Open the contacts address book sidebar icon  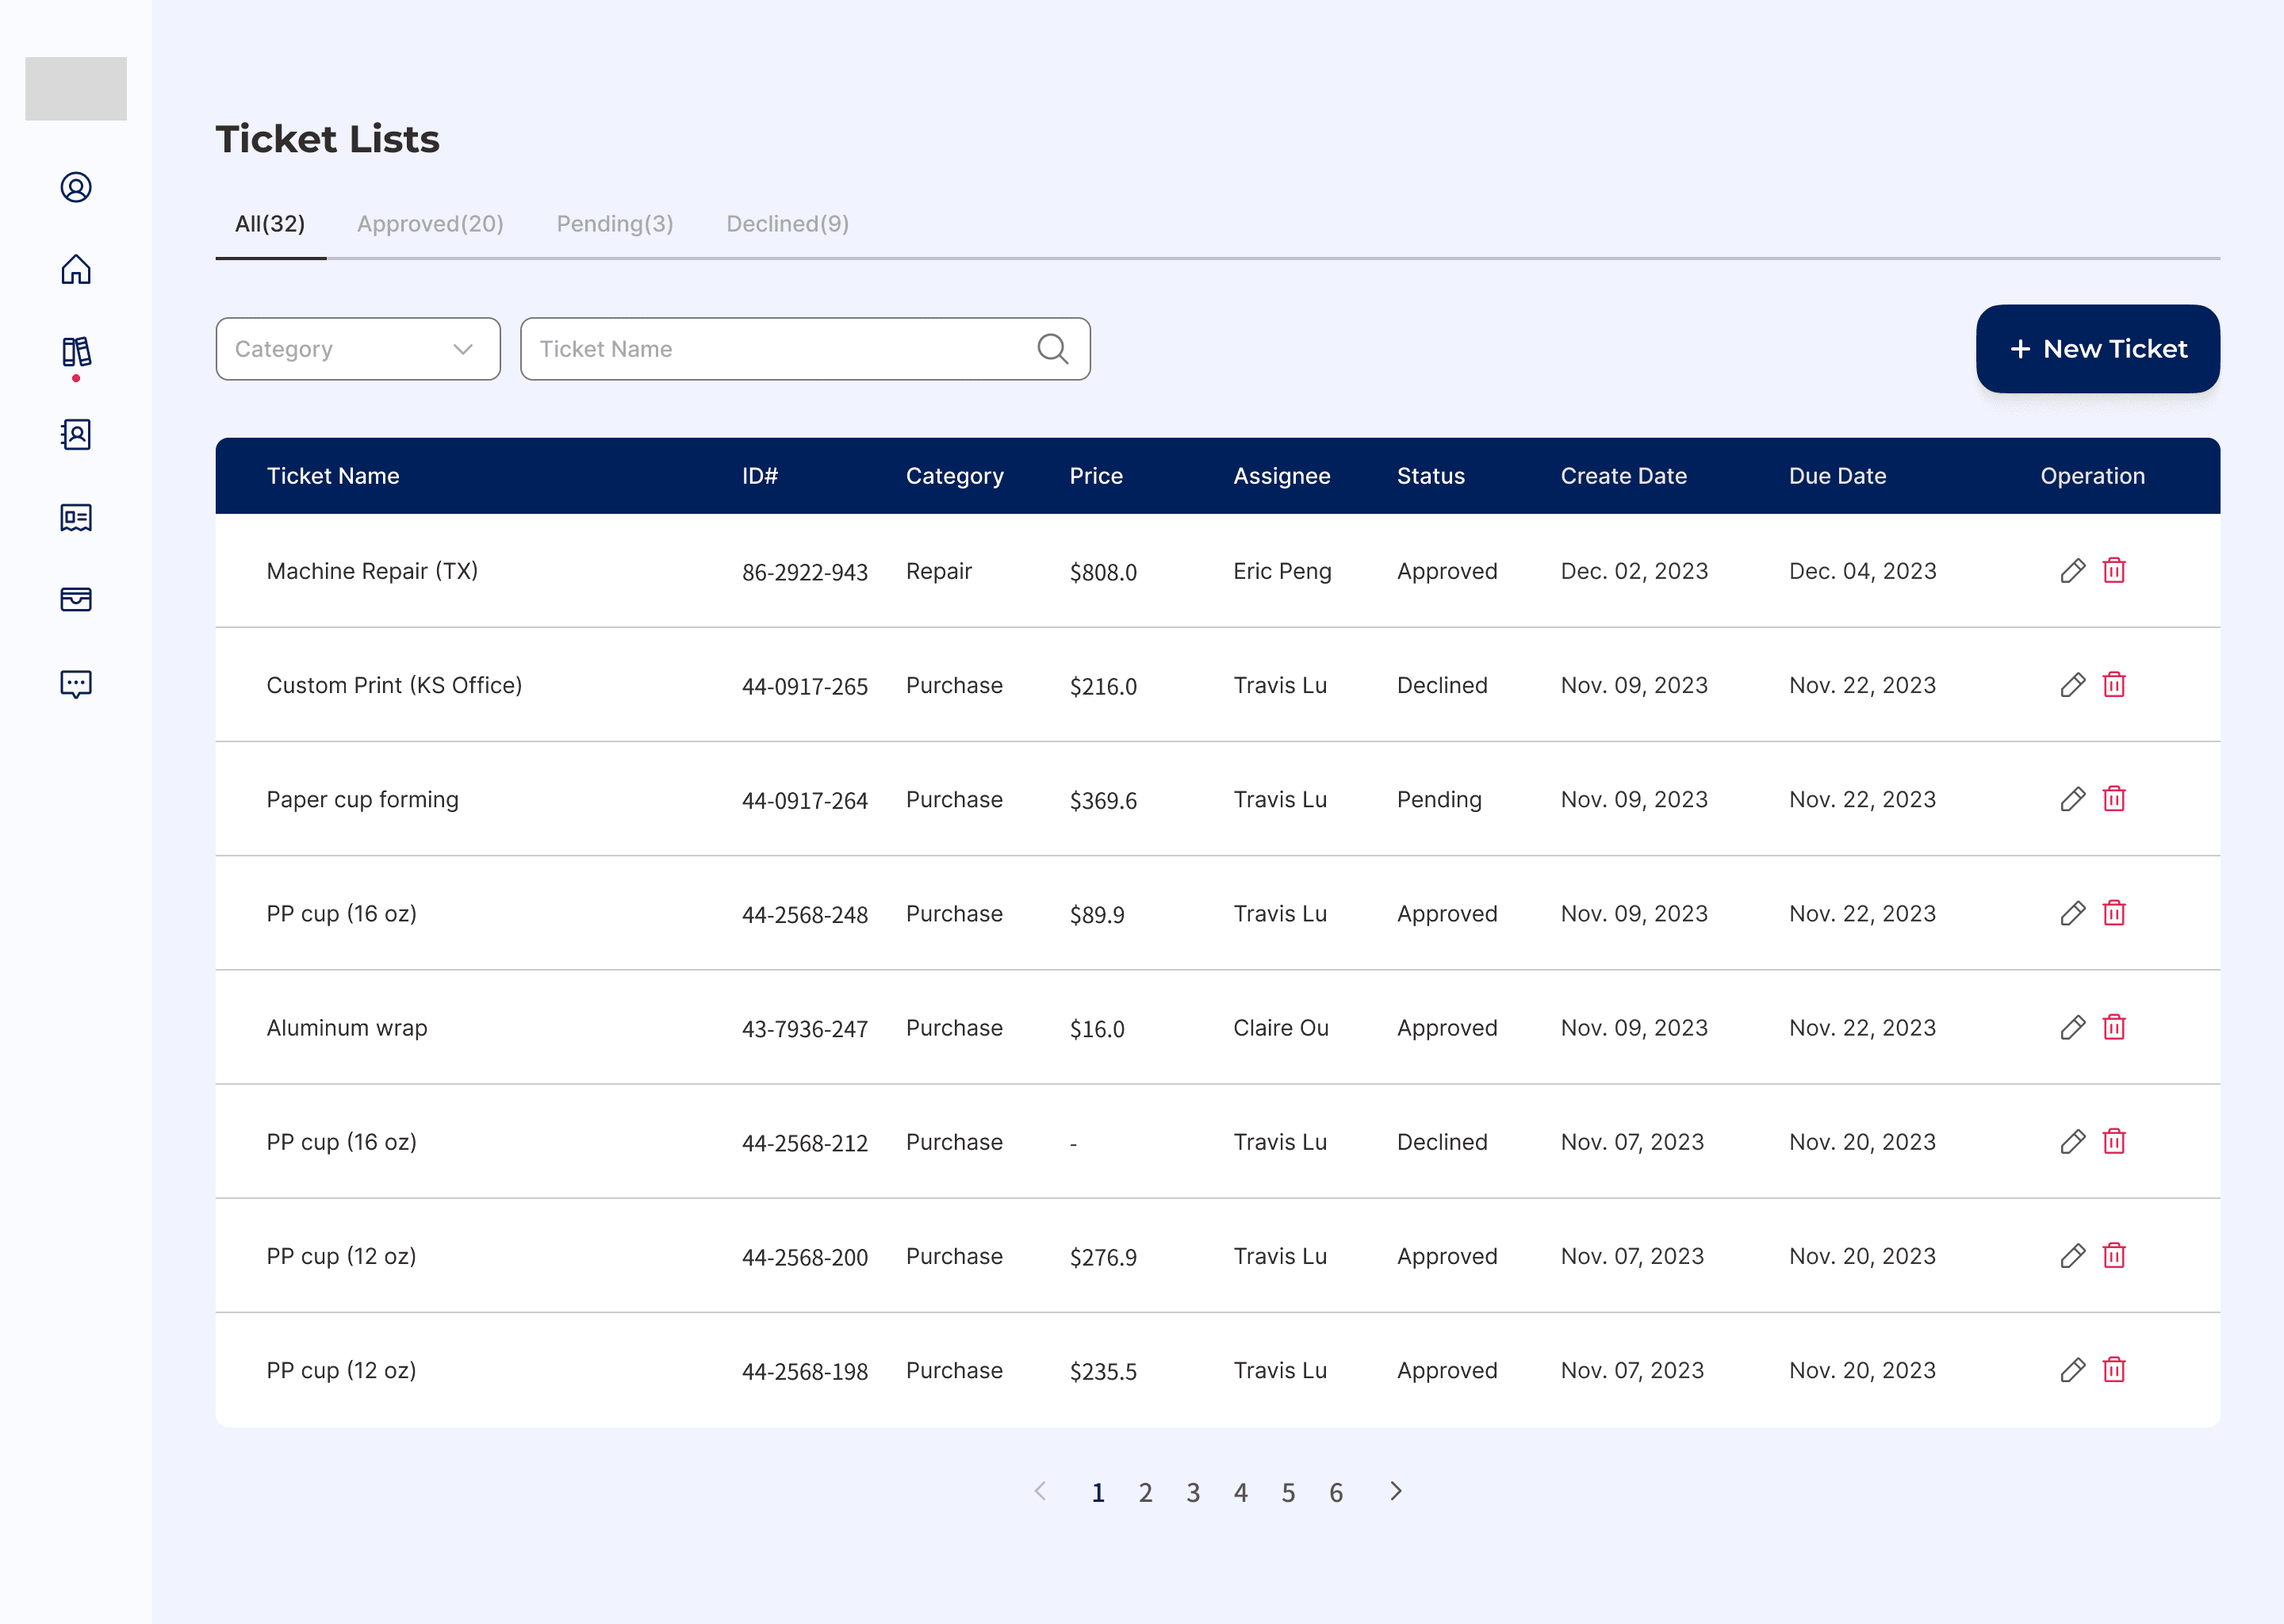point(76,434)
